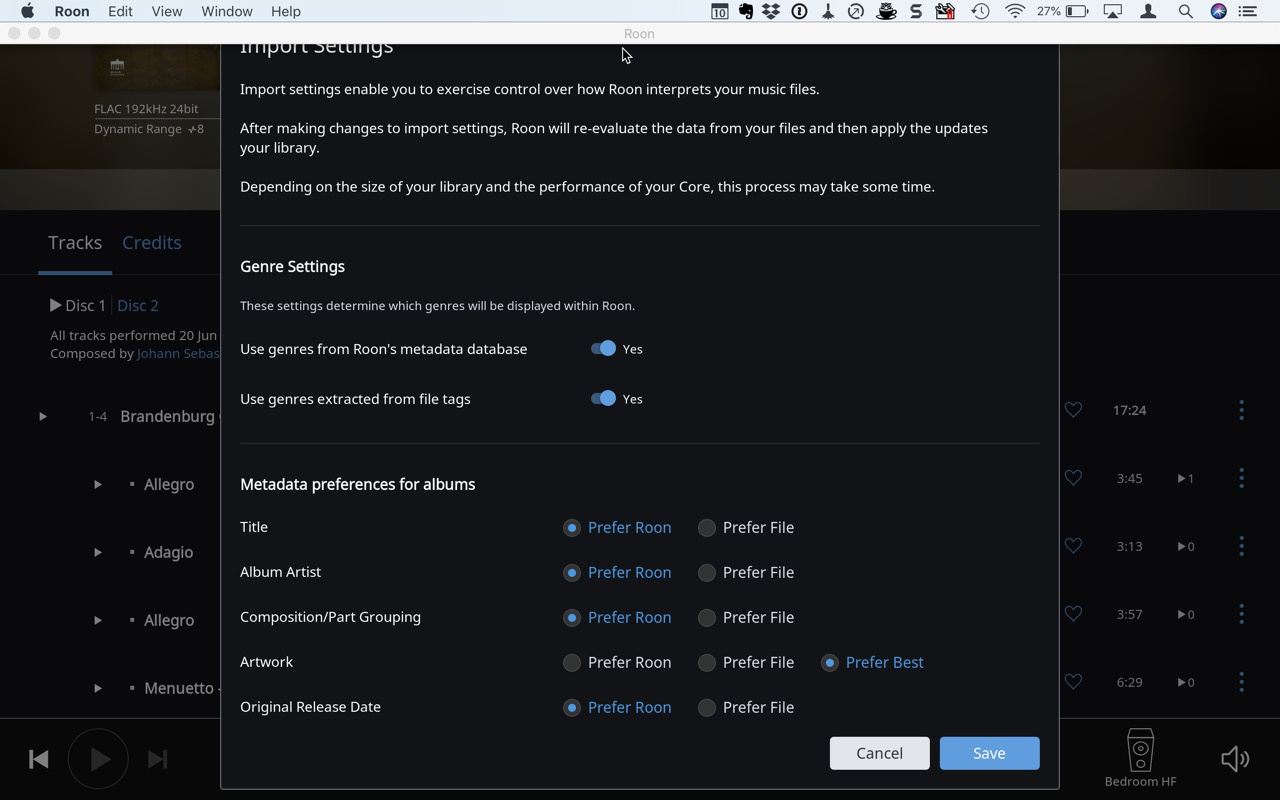Select Prefer File for Original Release Date

(x=746, y=708)
